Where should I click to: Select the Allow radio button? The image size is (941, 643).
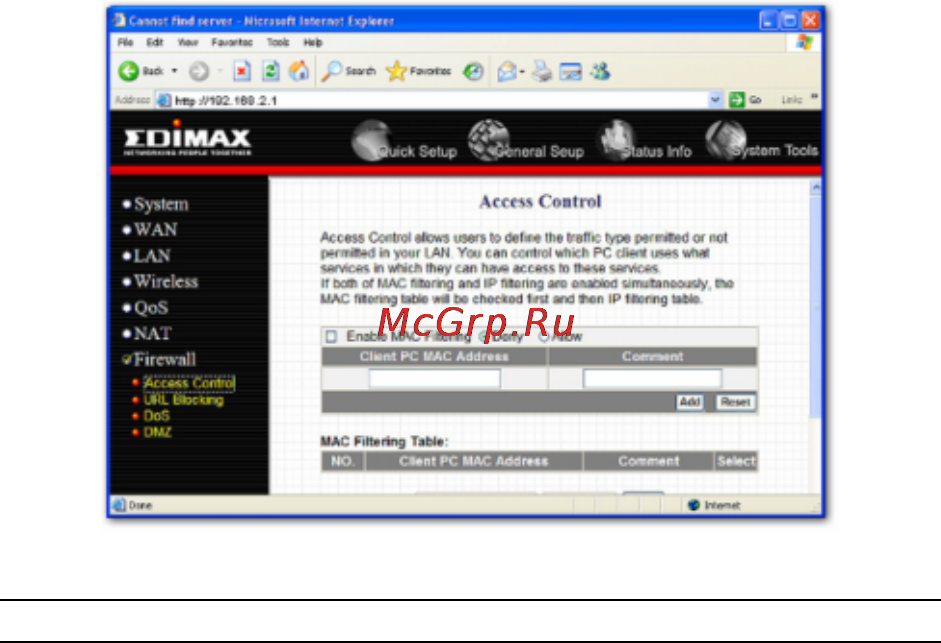coord(544,337)
